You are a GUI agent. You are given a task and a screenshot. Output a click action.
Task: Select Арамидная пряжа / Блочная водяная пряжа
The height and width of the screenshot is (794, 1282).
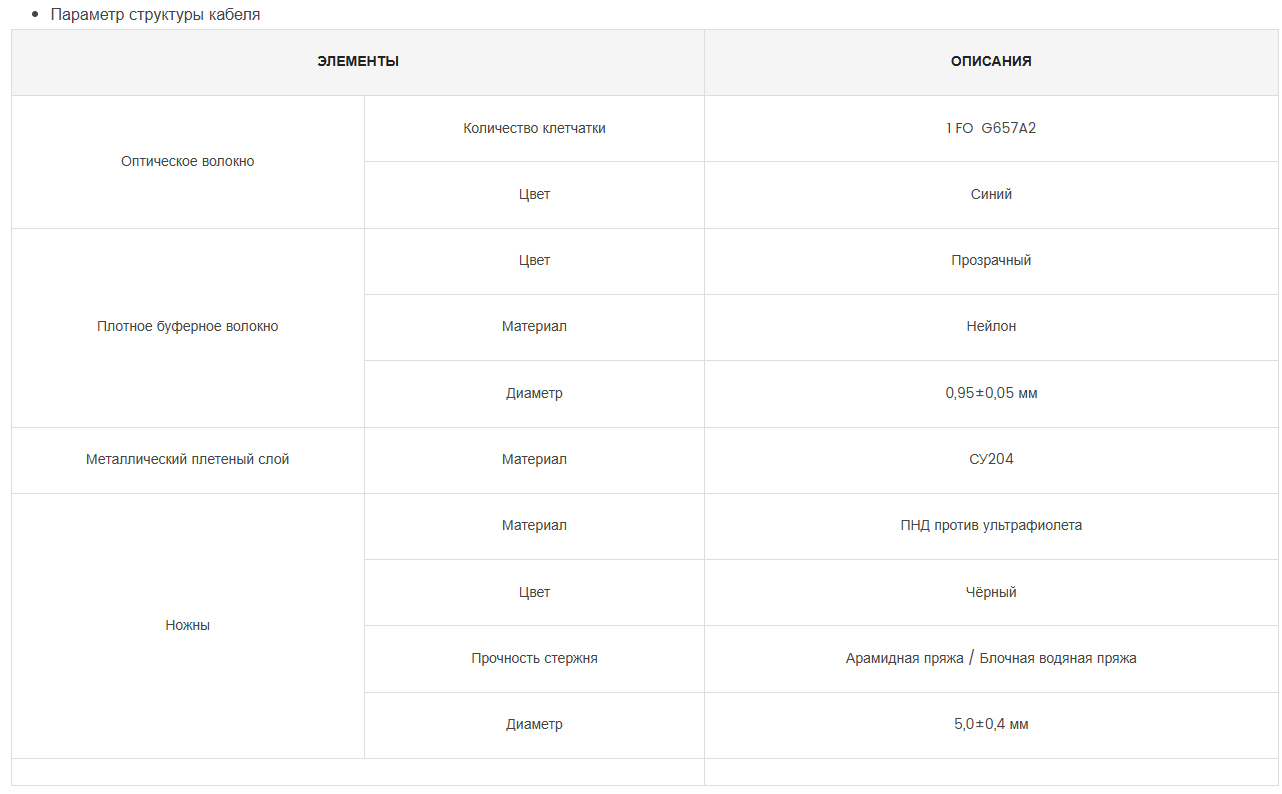click(991, 658)
